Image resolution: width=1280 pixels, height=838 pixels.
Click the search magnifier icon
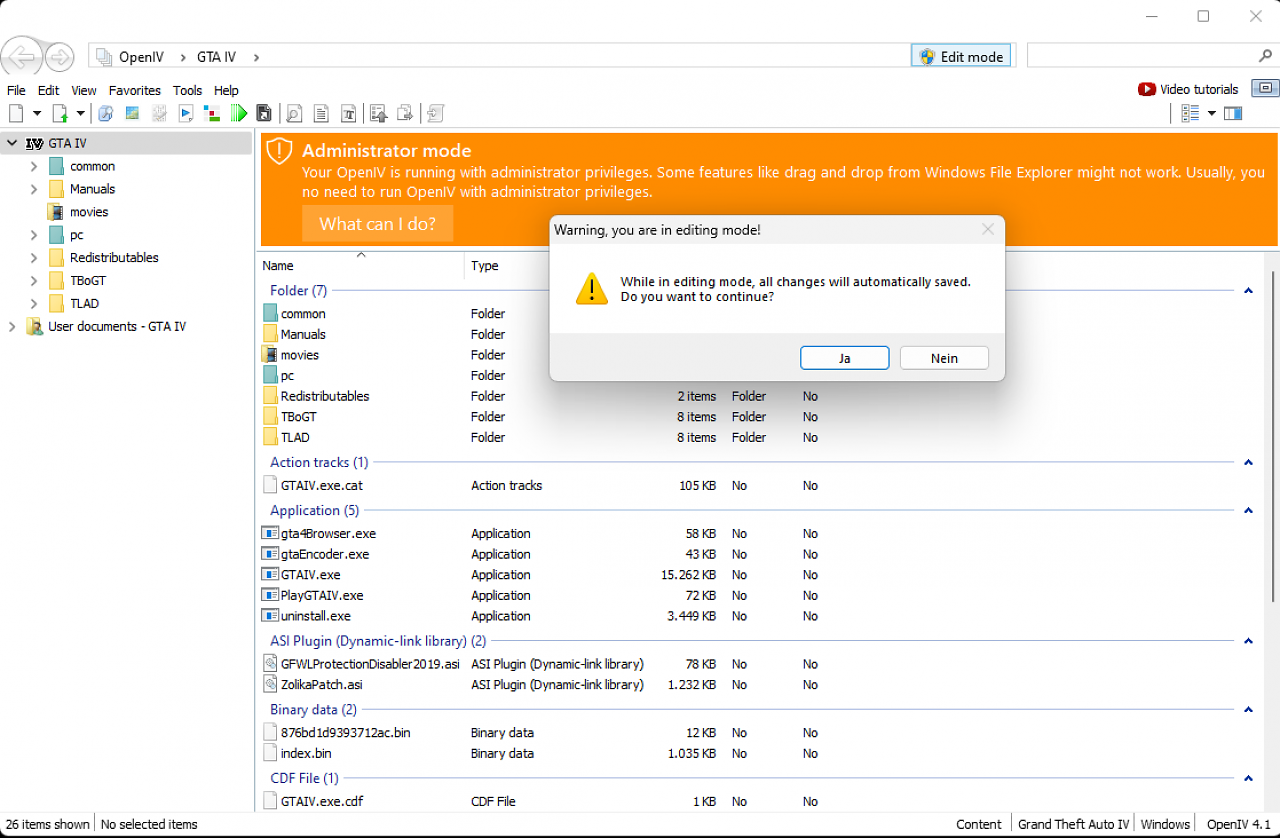pyautogui.click(x=1265, y=56)
